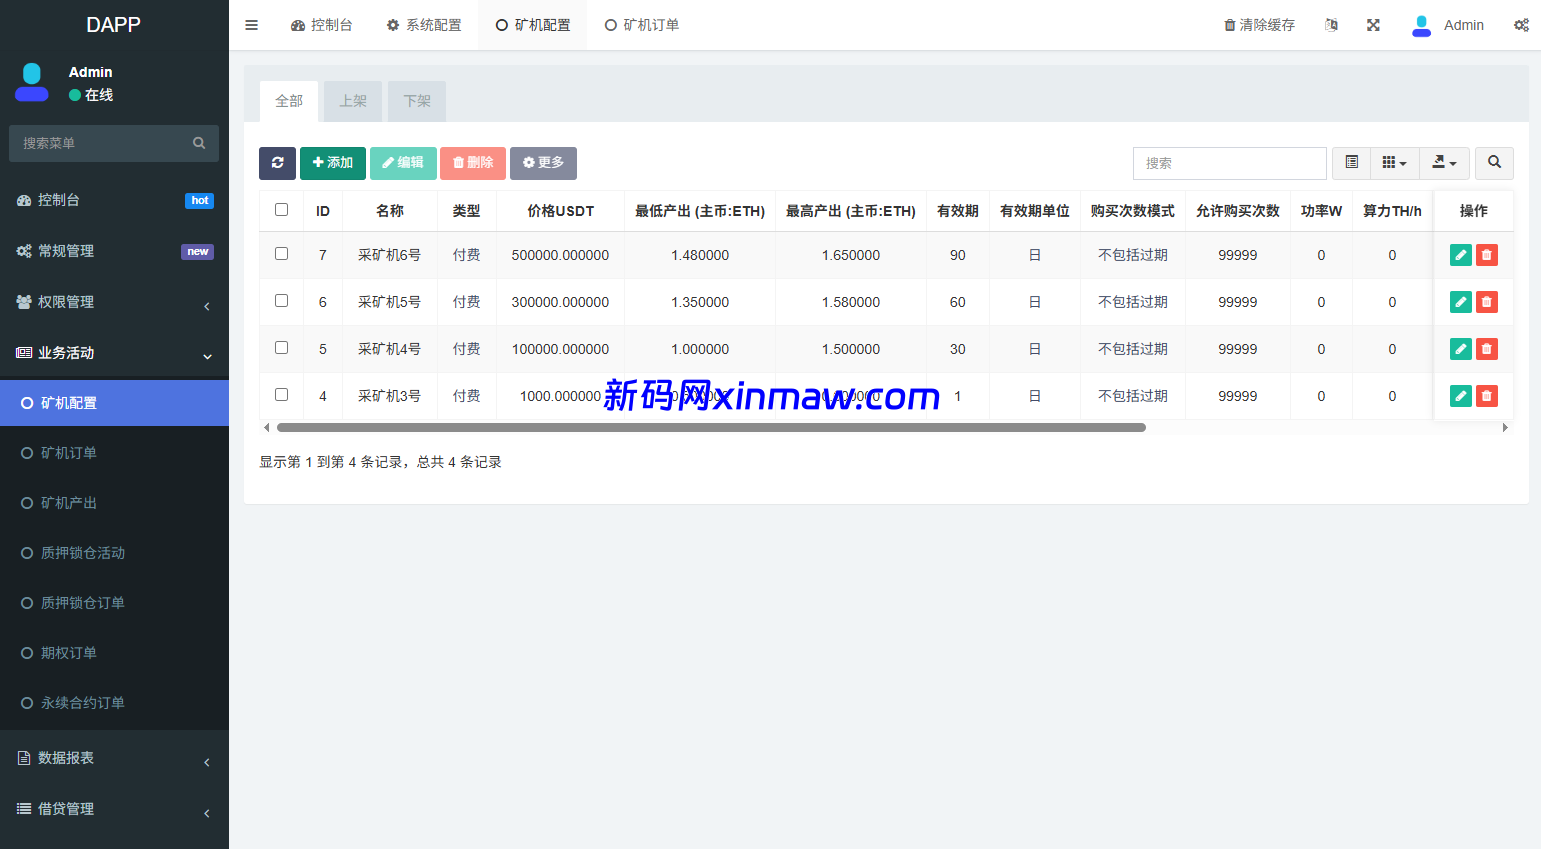Click the 清除缓存 link in header
The height and width of the screenshot is (849, 1541).
tap(1259, 25)
